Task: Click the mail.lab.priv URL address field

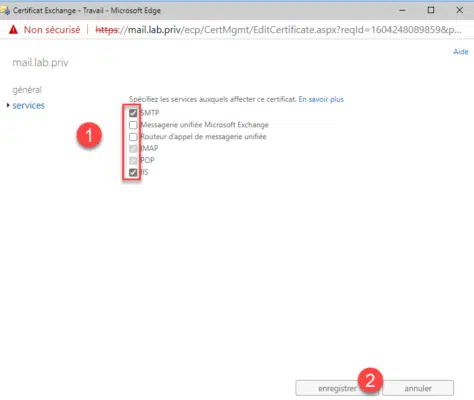Action: [278, 30]
